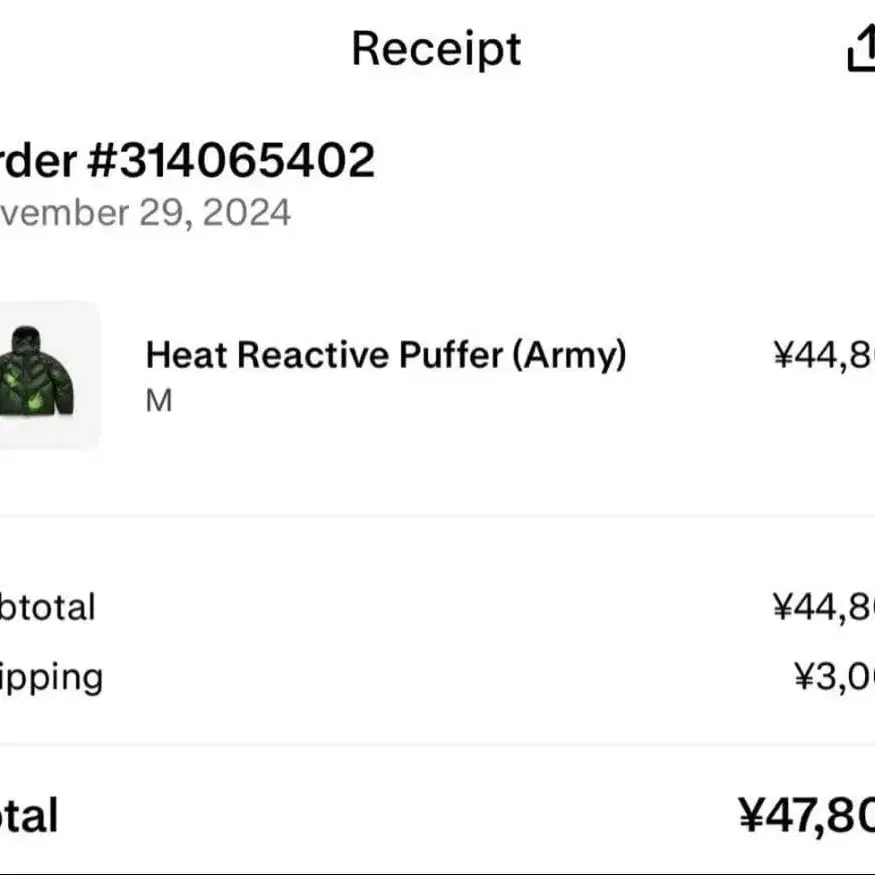Click the Receipt header title

pyautogui.click(x=436, y=49)
